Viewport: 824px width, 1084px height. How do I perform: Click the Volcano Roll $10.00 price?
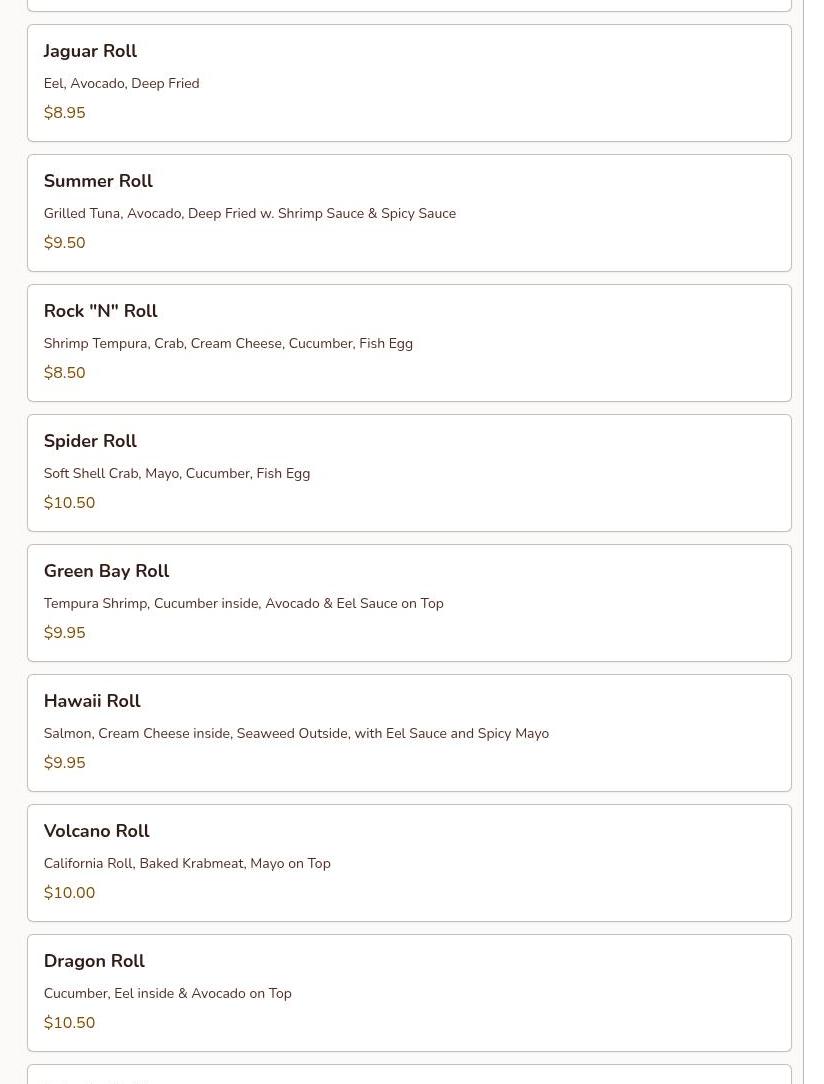[x=69, y=893]
